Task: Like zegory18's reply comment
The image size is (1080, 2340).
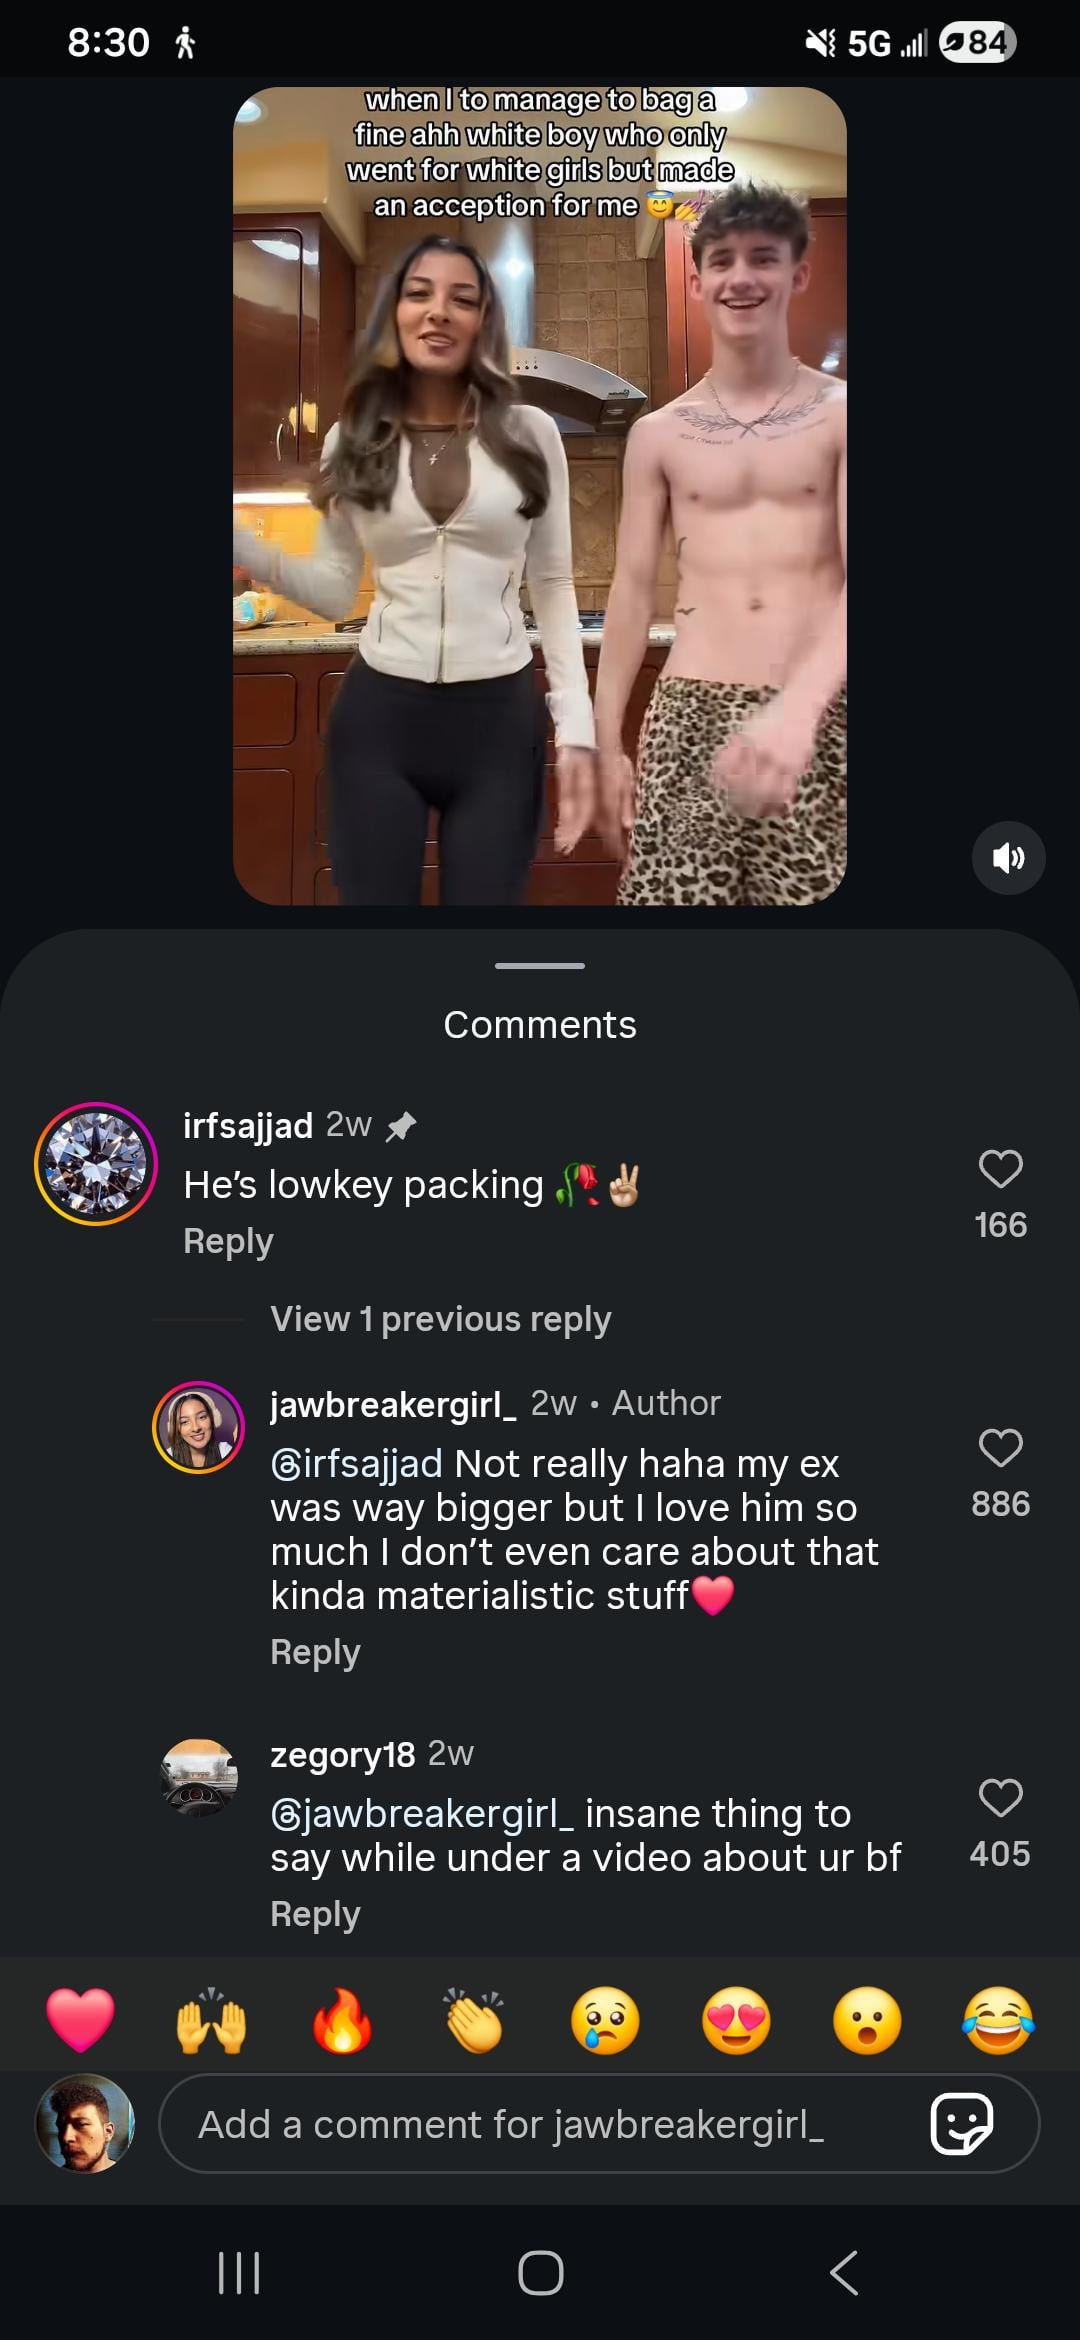Action: (1000, 1798)
